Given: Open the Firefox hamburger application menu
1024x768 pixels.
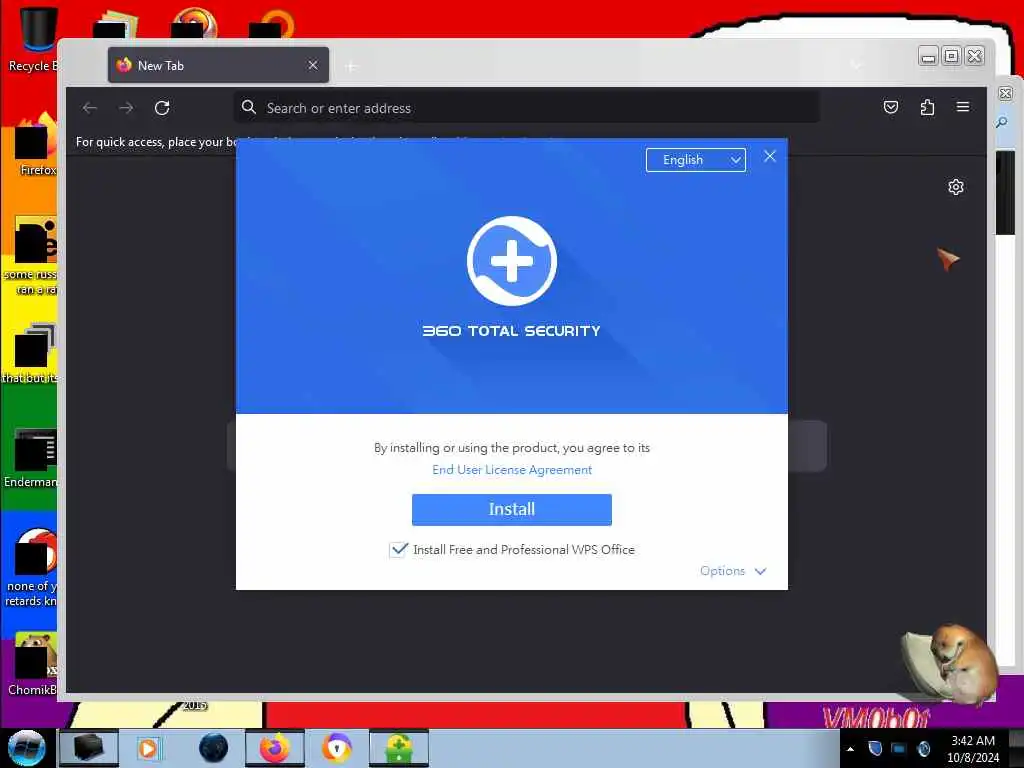Looking at the screenshot, I should coord(963,107).
